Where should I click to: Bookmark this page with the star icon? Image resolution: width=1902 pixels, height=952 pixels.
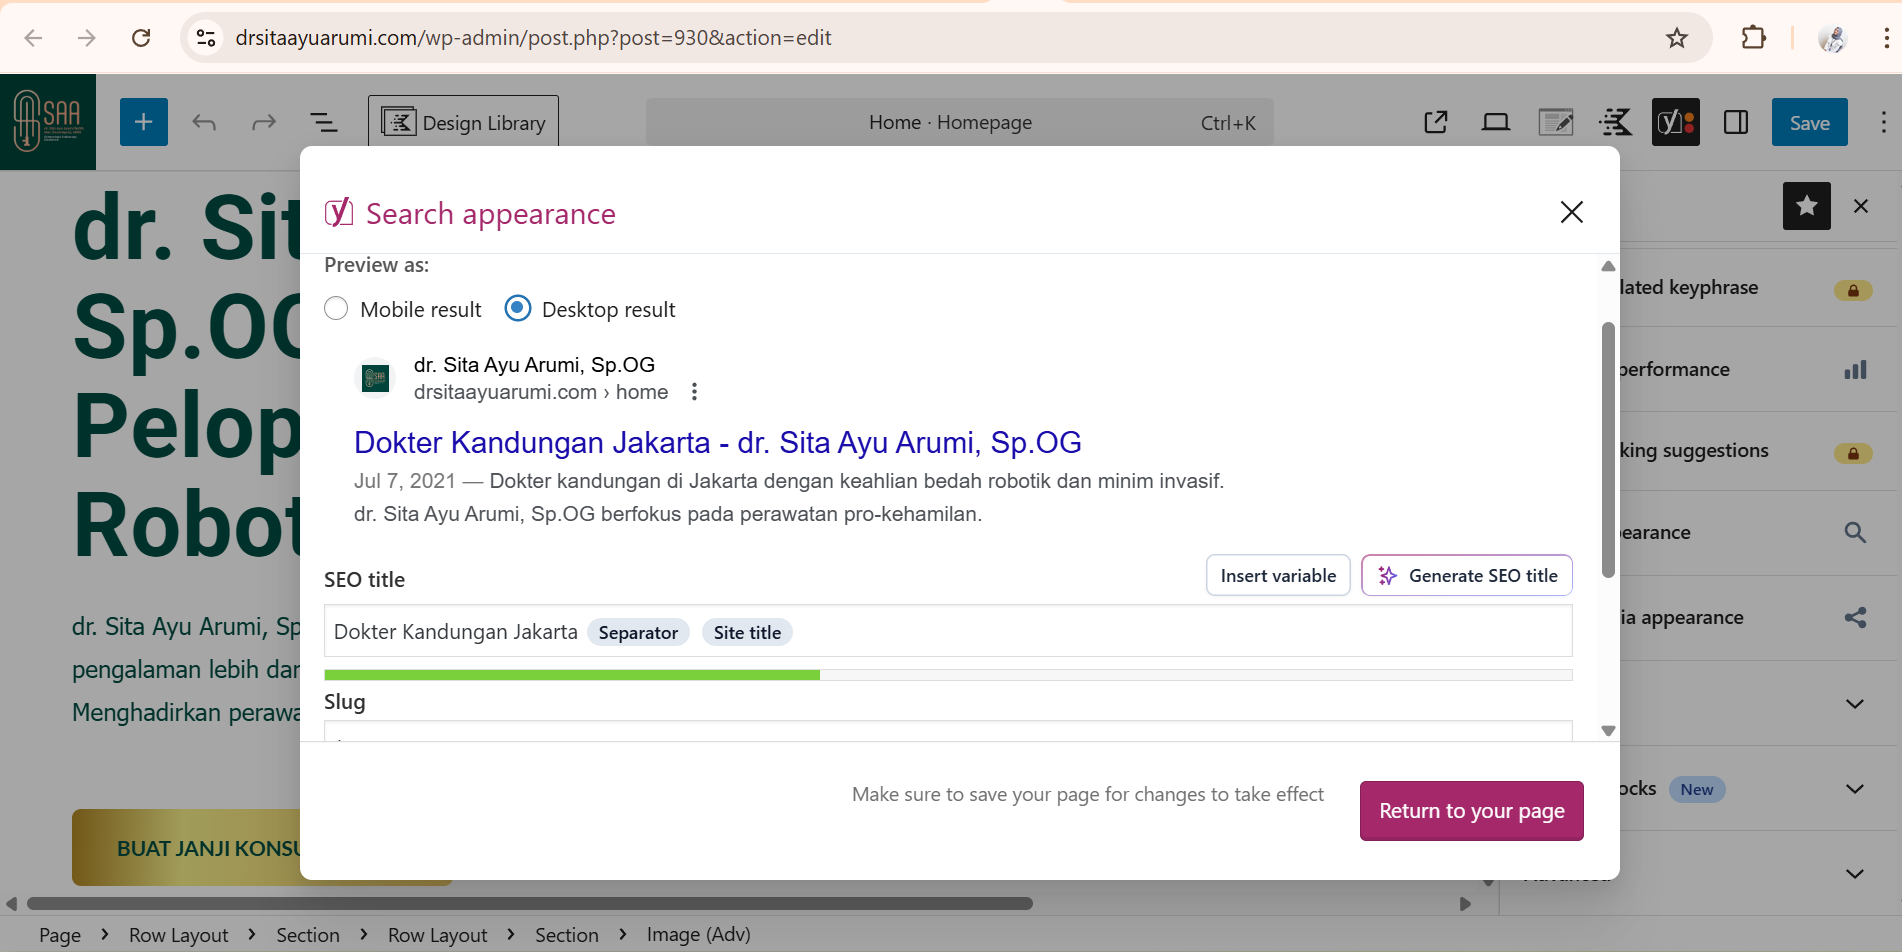tap(1677, 38)
